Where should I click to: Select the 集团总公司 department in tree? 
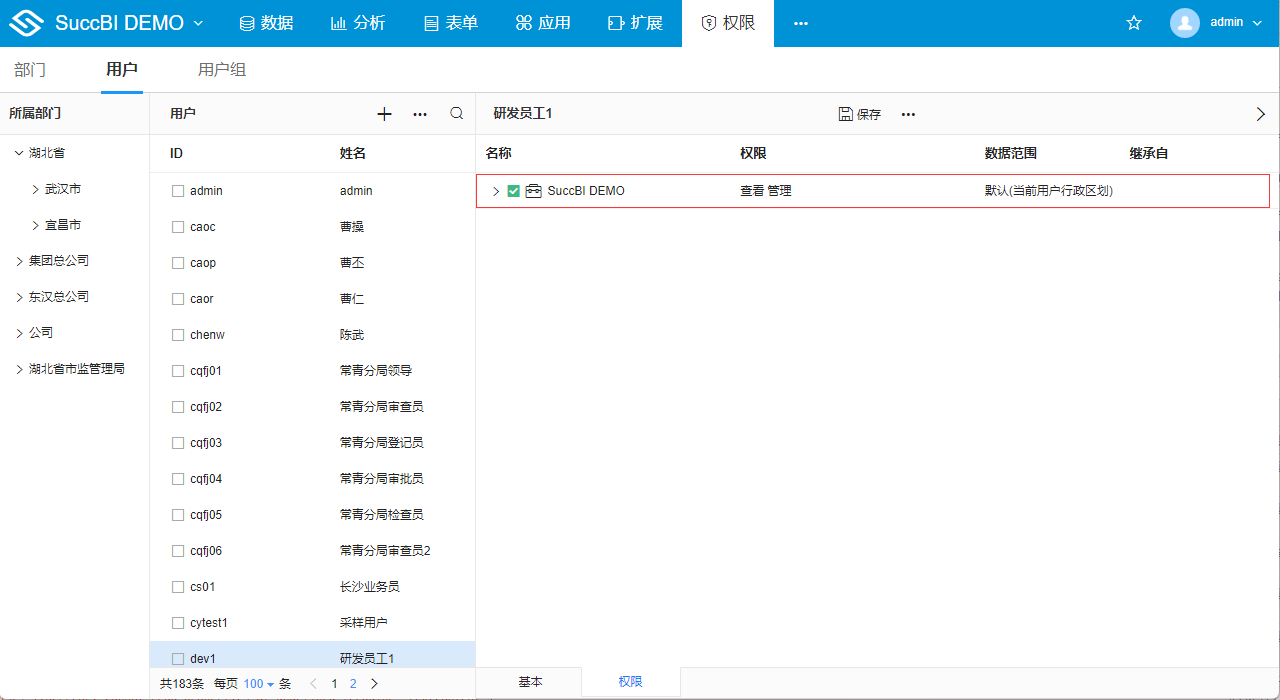click(59, 261)
